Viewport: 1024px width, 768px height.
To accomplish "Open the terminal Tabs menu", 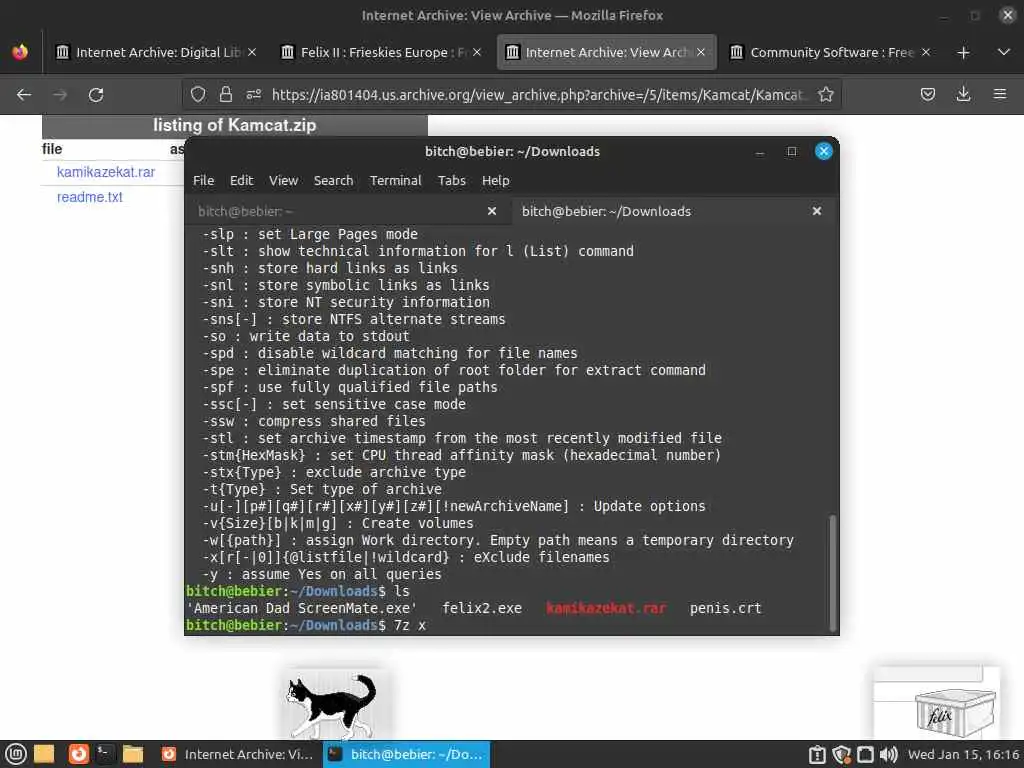I will pos(451,180).
